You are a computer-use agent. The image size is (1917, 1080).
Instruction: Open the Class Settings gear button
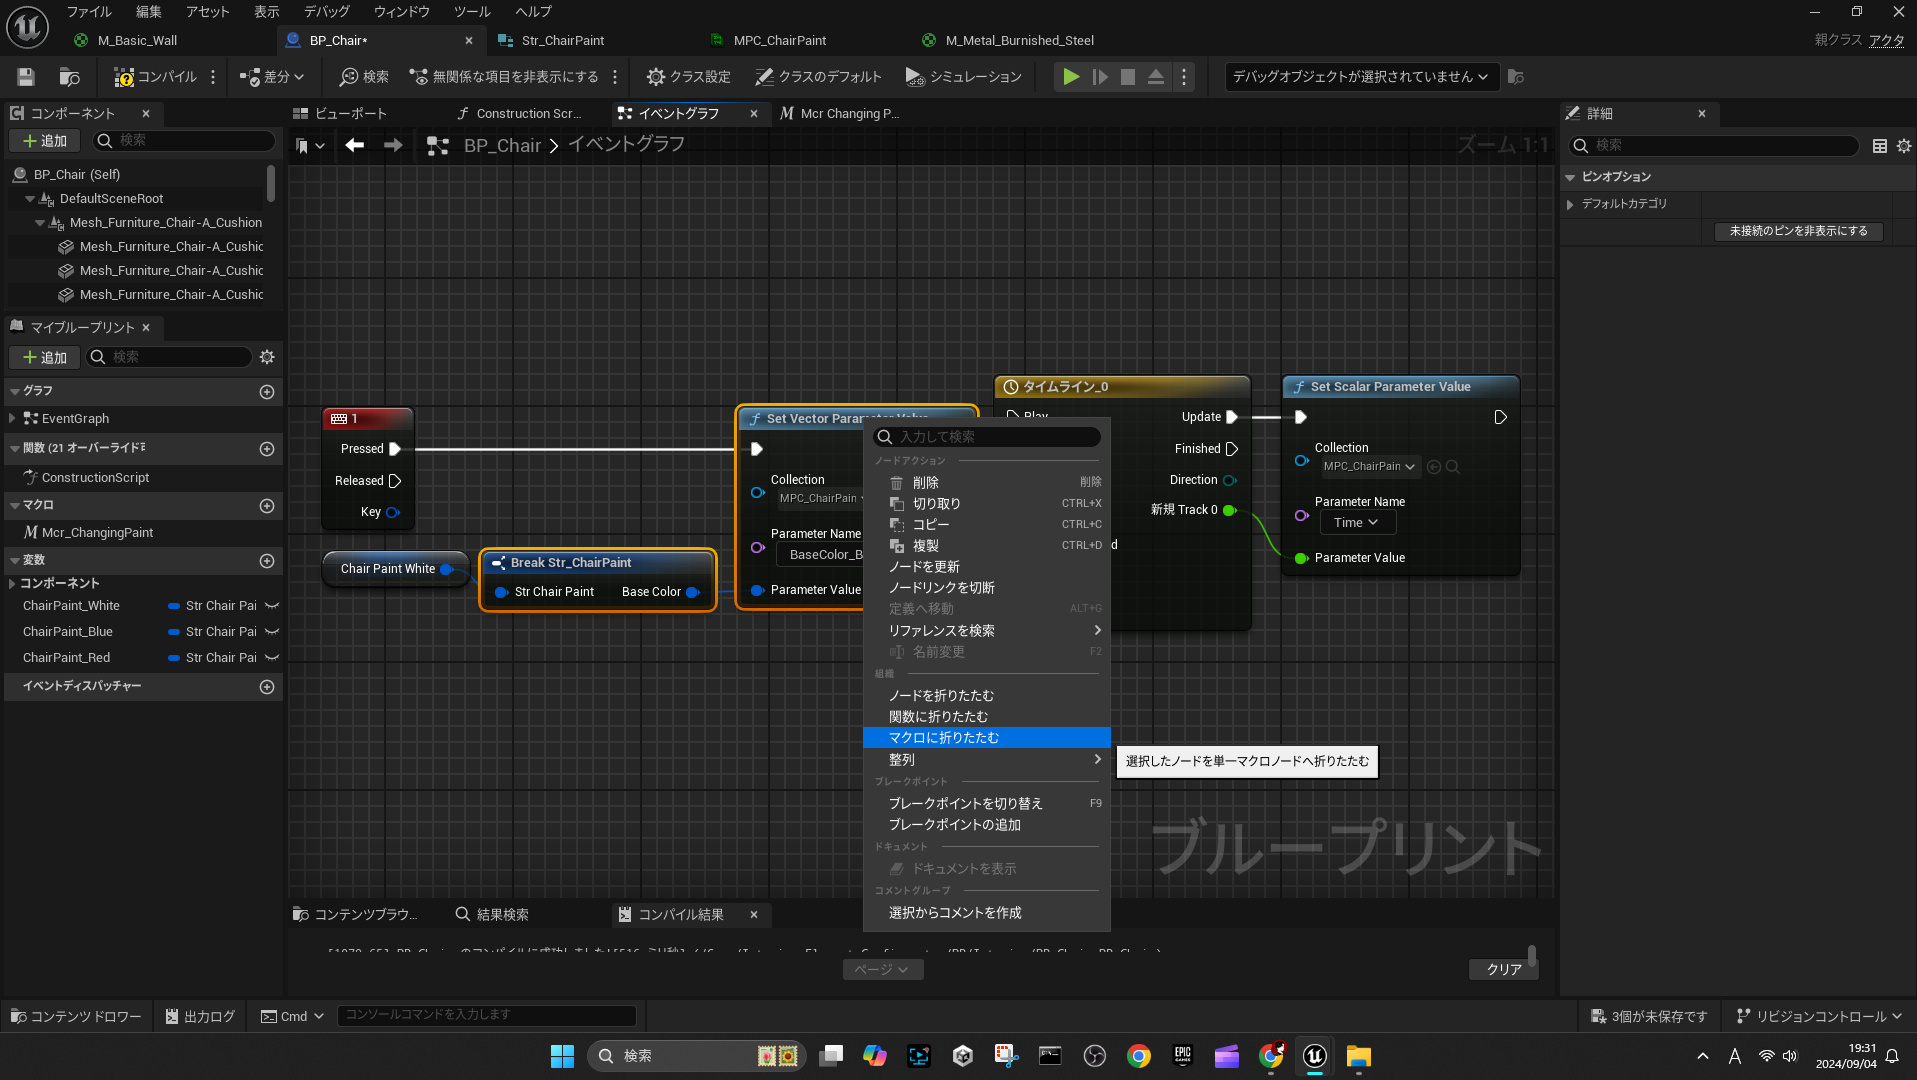(x=688, y=77)
